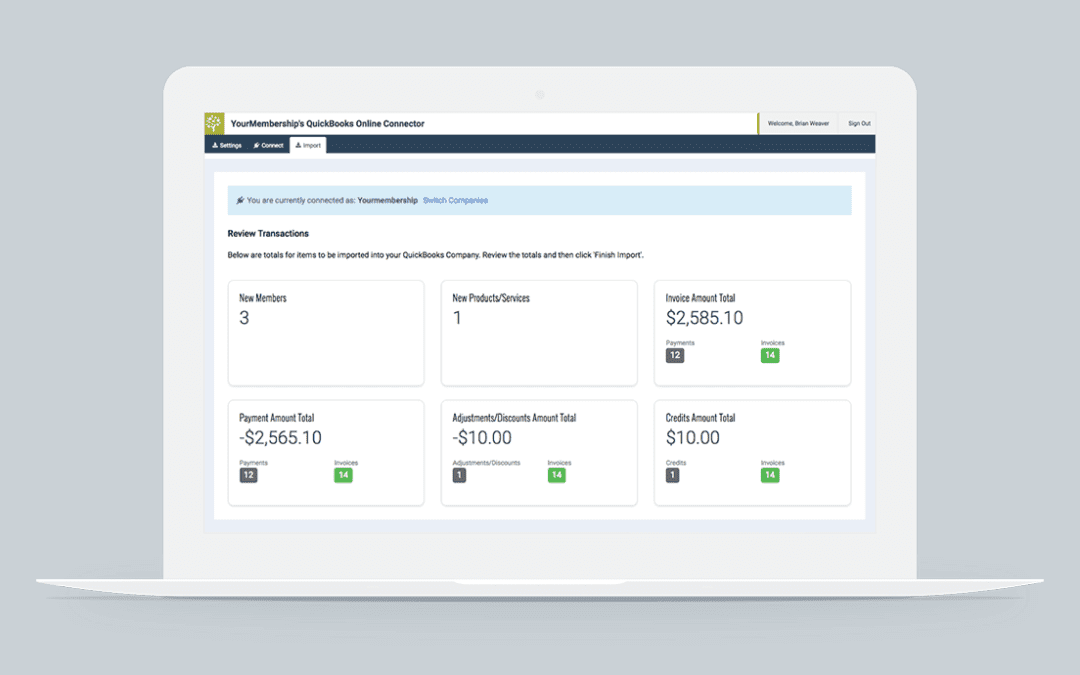
Task: Select the Import tab
Action: (308, 145)
